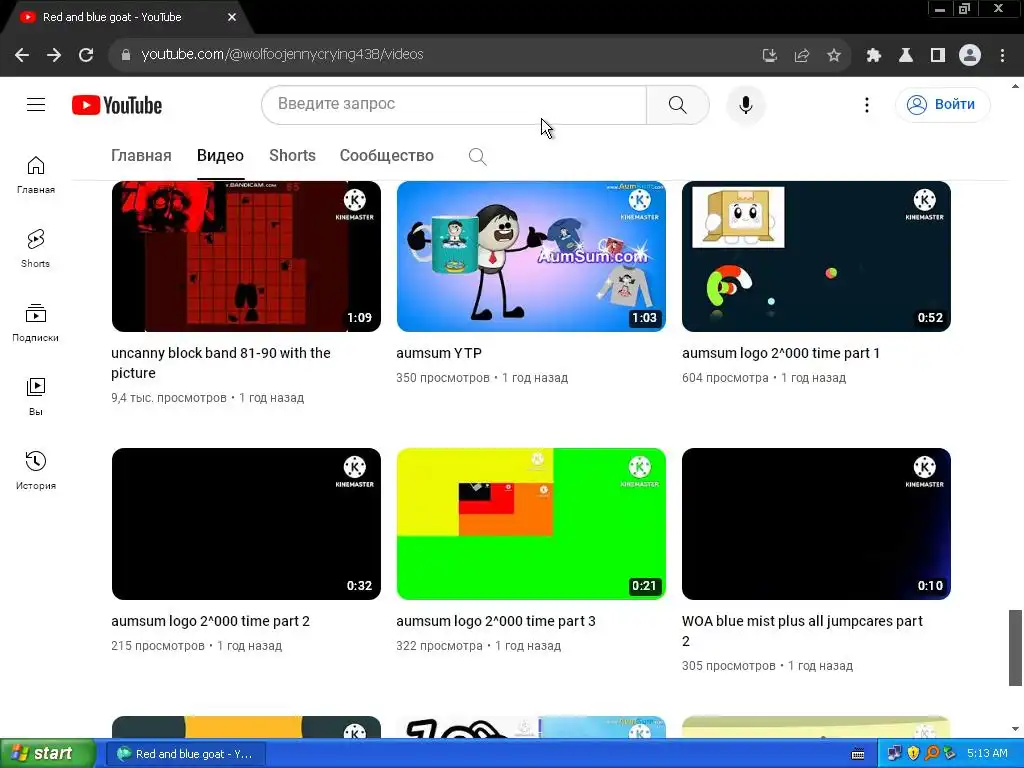Click the 5:13 AM system clock
Screen dimensions: 1024x768
987,754
